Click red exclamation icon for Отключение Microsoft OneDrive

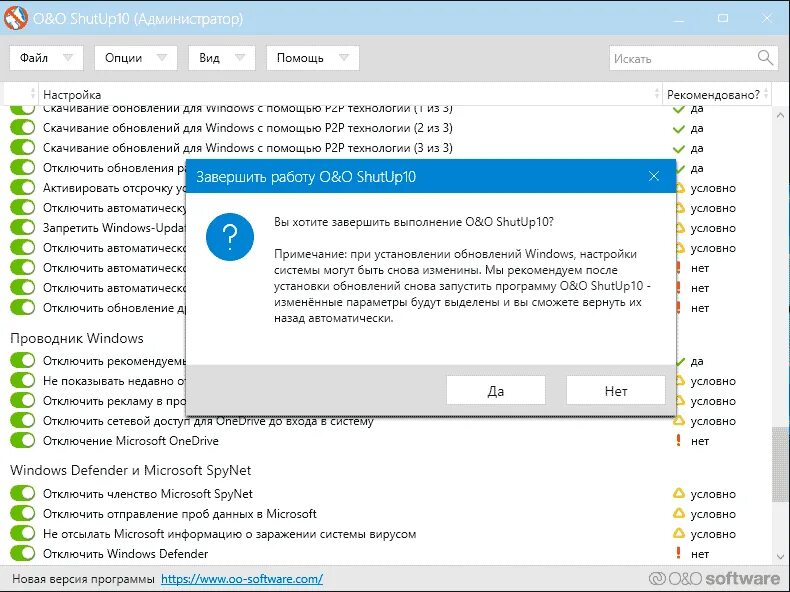[679, 440]
